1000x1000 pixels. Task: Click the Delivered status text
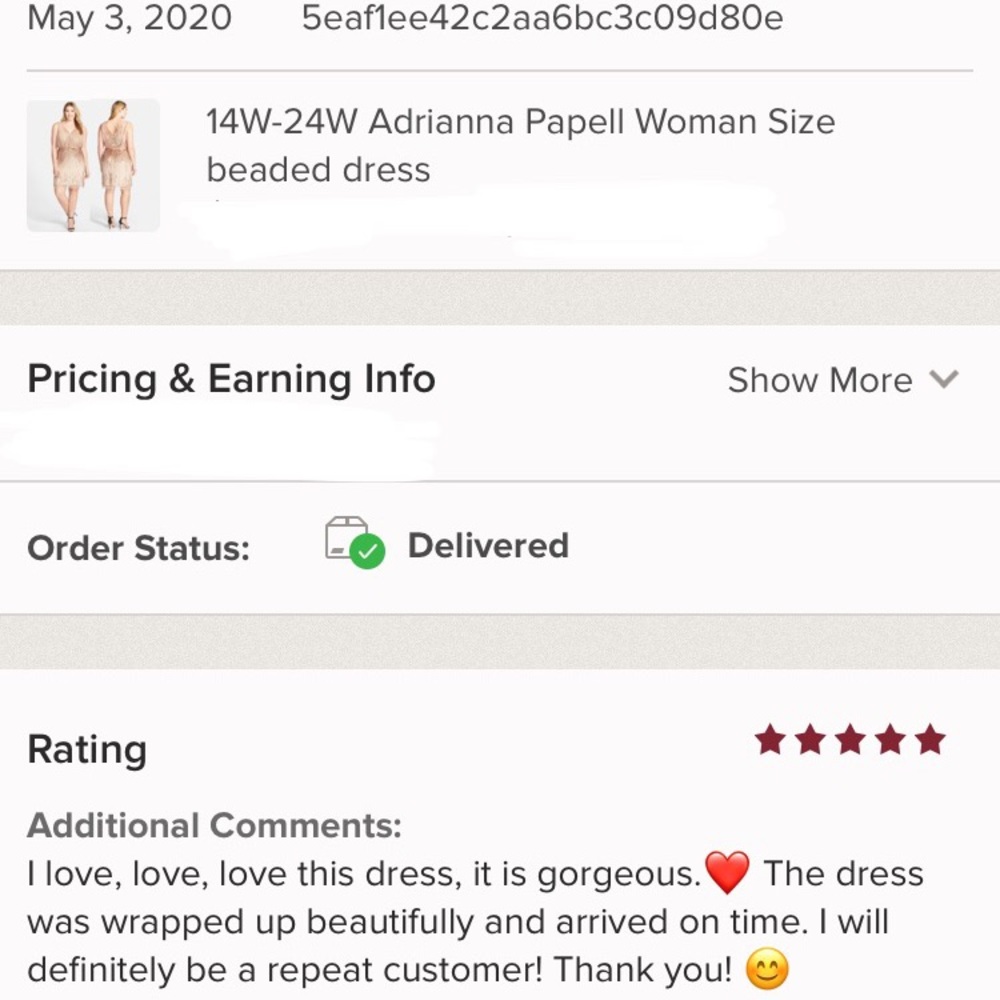488,545
